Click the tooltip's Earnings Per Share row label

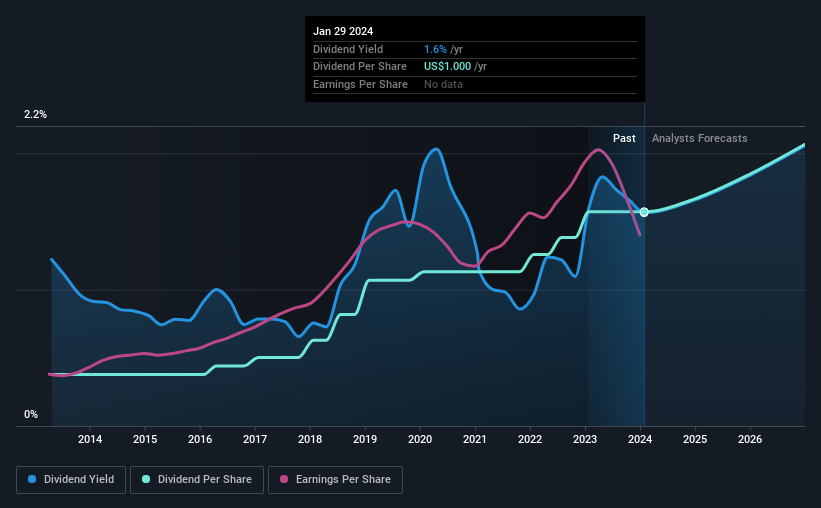(360, 84)
